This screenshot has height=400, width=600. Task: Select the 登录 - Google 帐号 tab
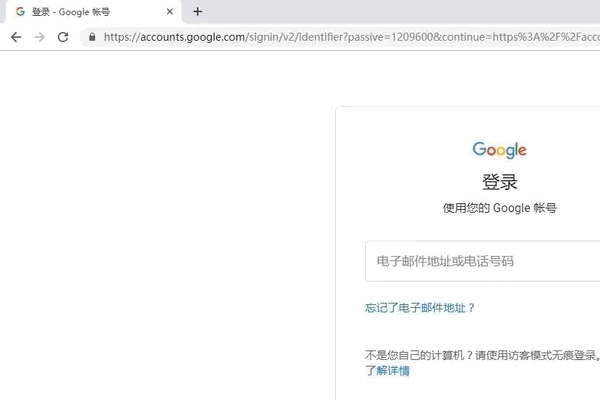(x=94, y=12)
